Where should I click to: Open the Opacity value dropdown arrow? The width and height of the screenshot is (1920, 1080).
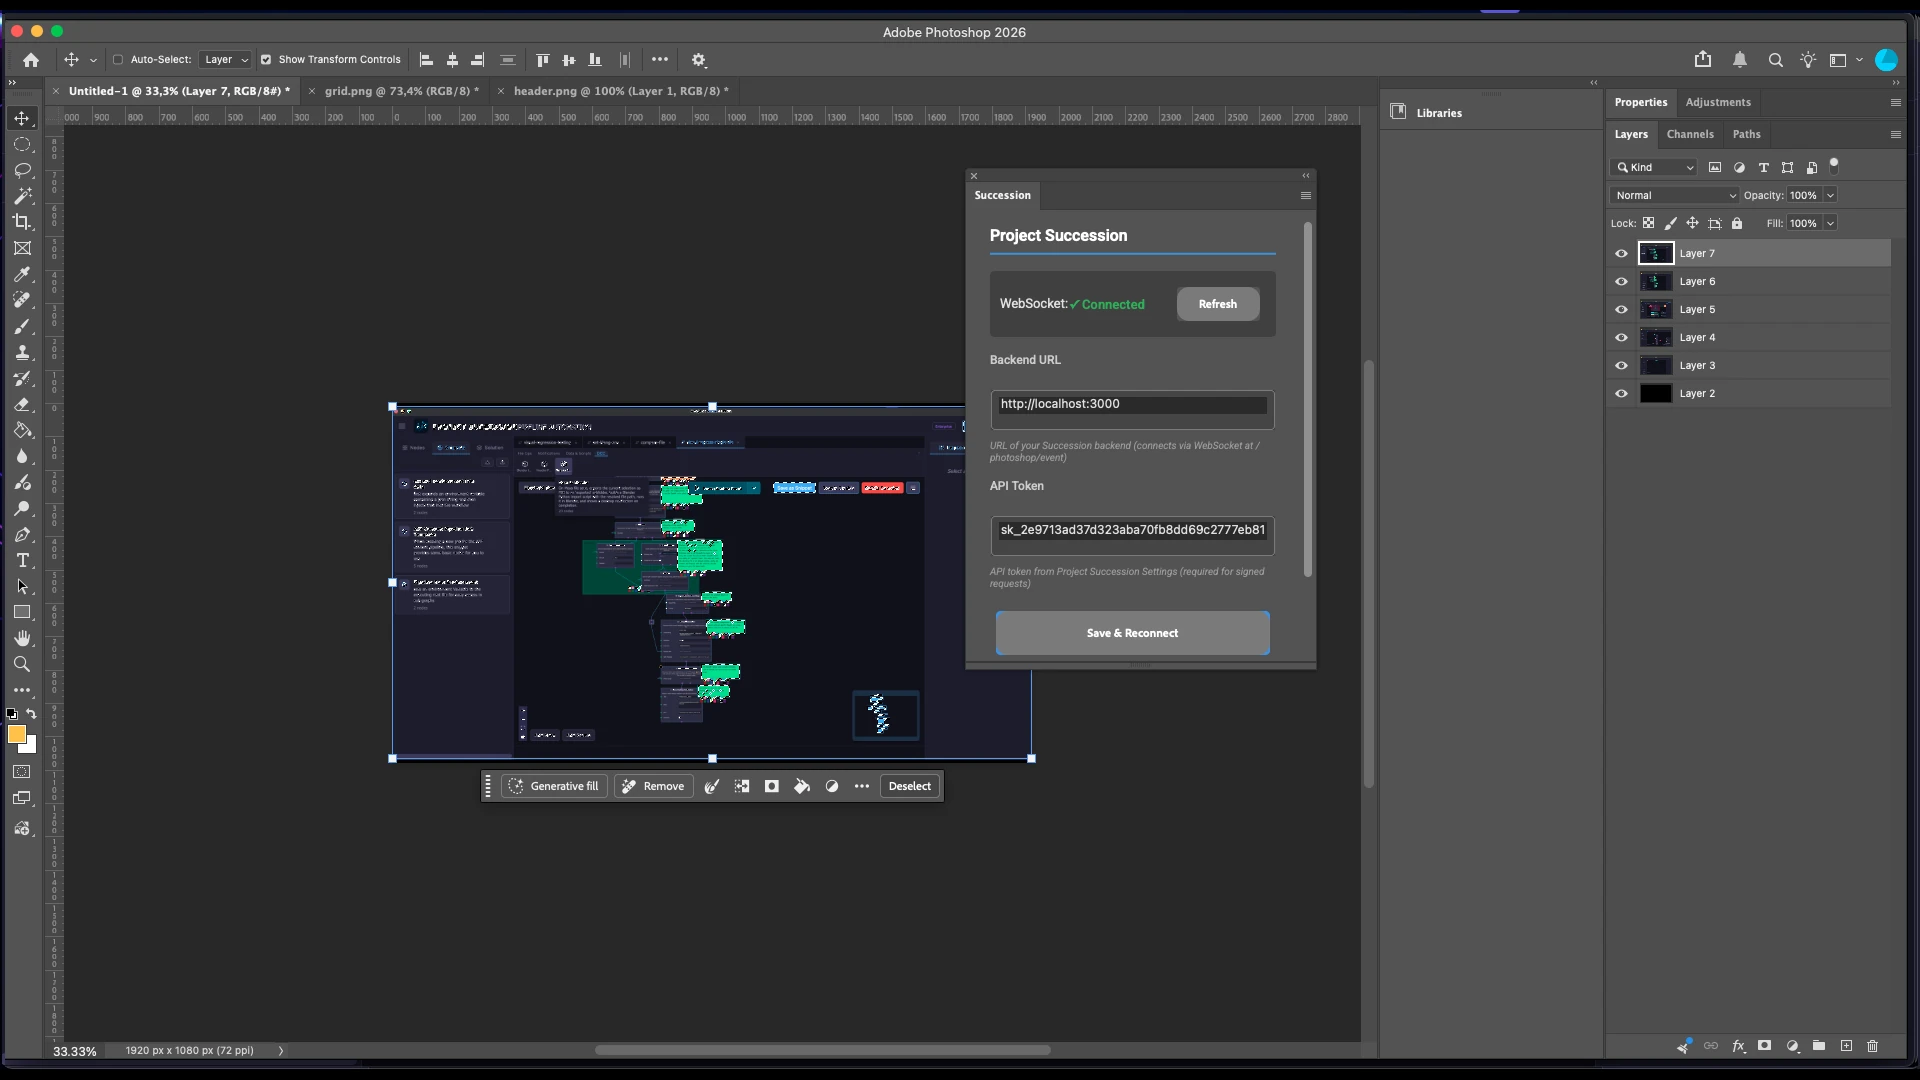1830,195
